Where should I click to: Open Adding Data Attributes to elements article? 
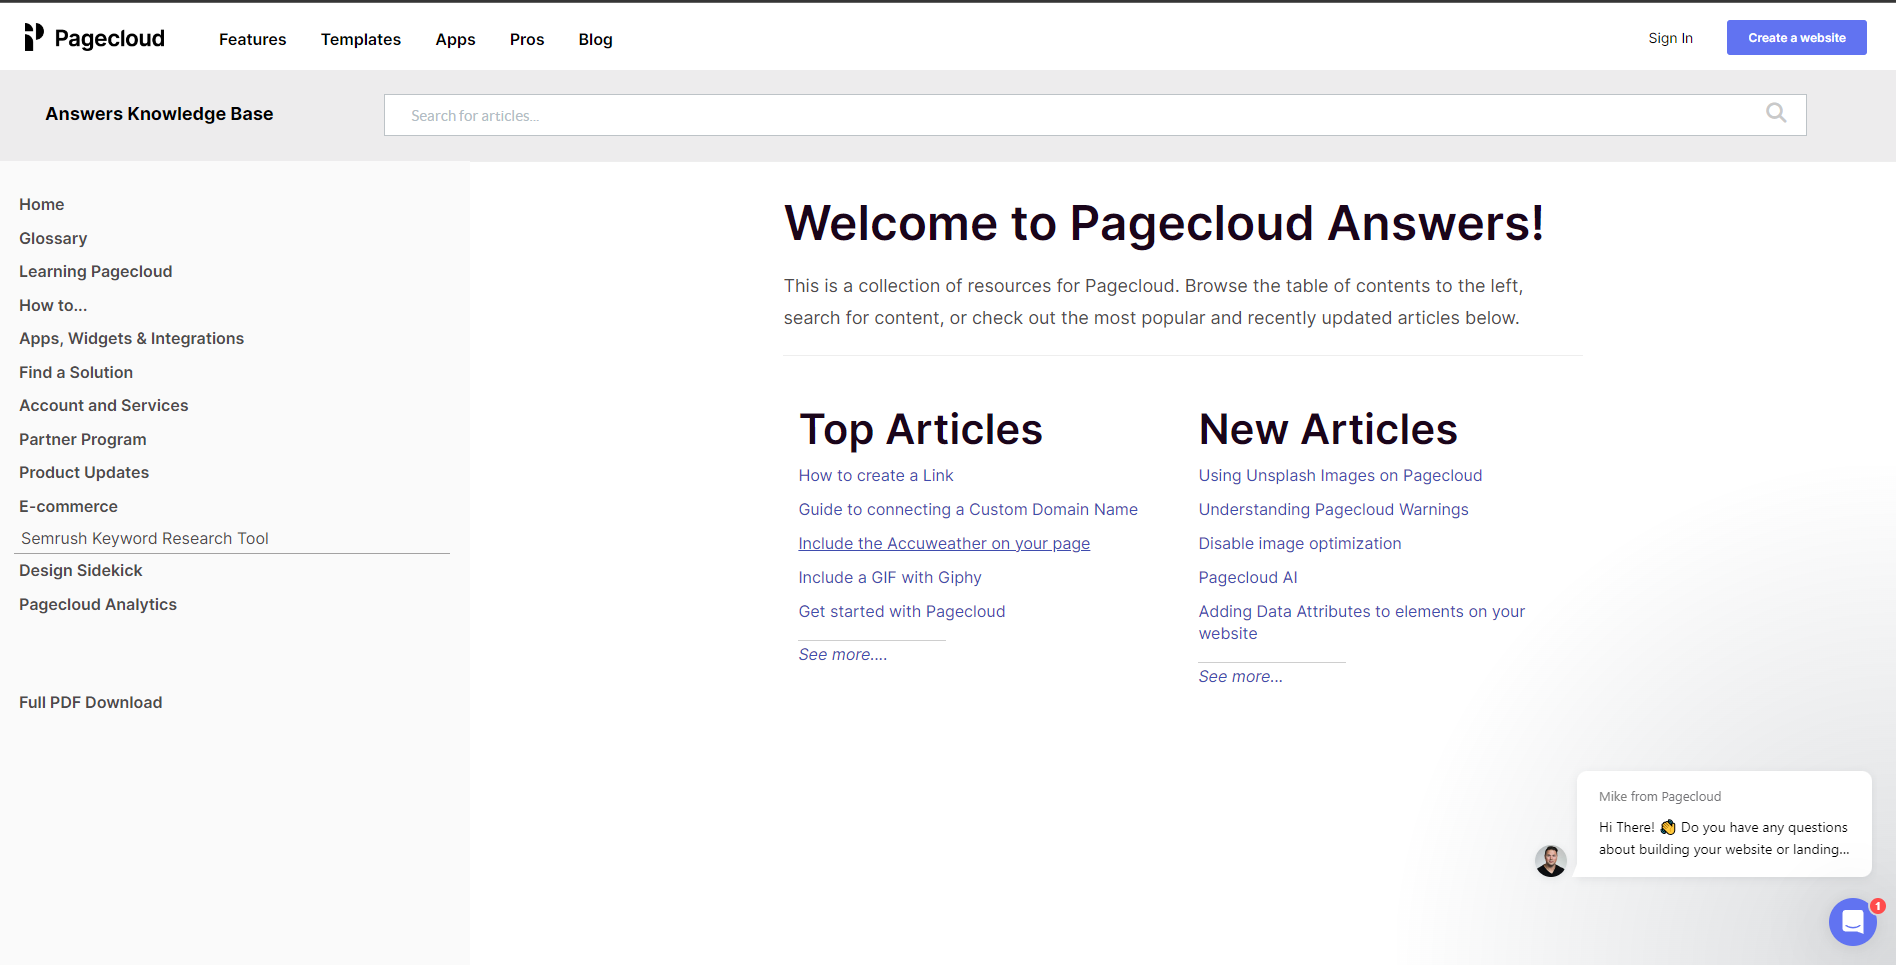pyautogui.click(x=1362, y=622)
